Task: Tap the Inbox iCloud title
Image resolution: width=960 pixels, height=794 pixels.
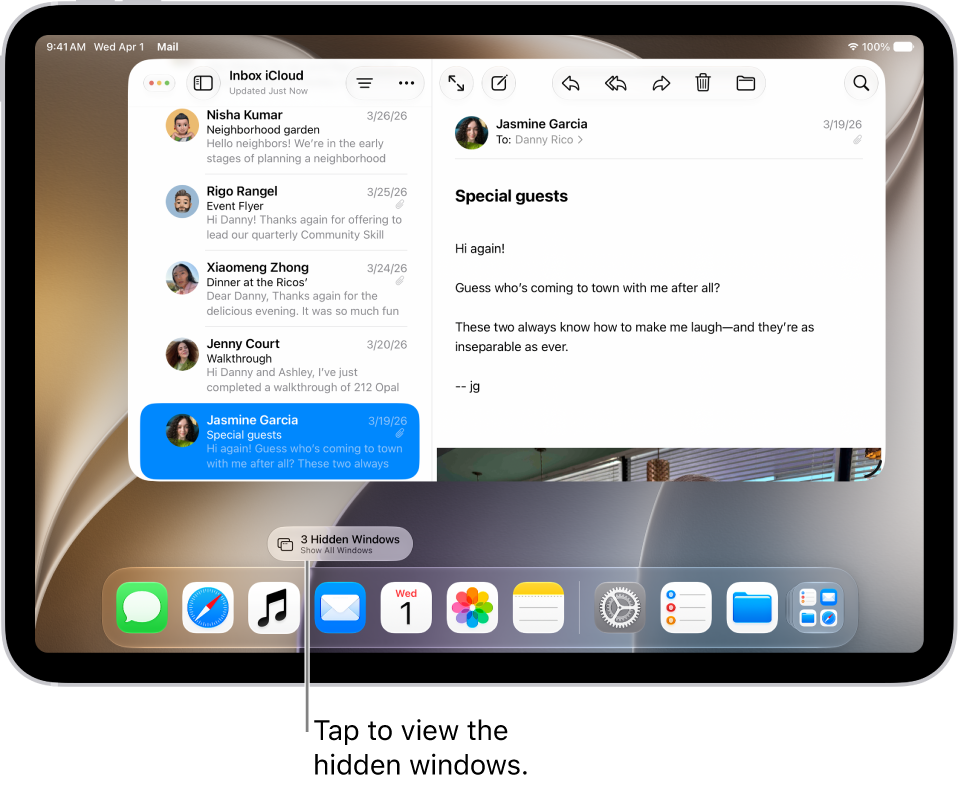Action: click(266, 75)
